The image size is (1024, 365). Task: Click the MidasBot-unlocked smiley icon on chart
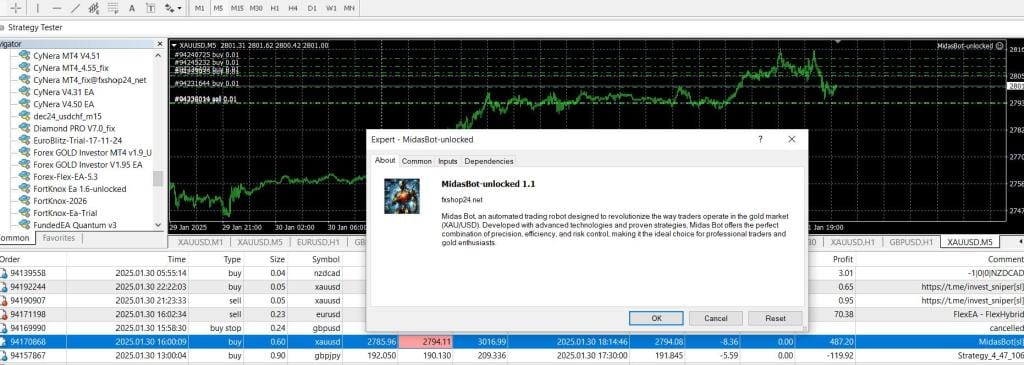click(1000, 46)
